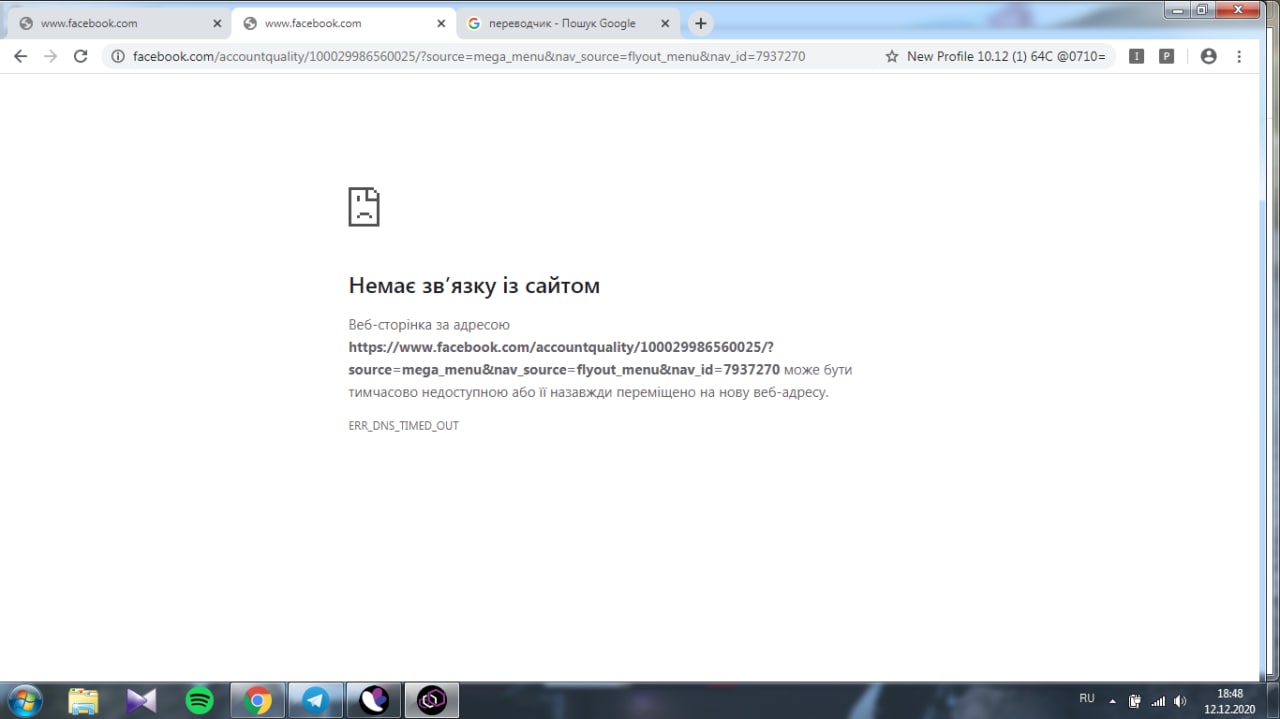The height and width of the screenshot is (719, 1280).
Task: Open Visual Studio from the taskbar
Action: click(x=141, y=701)
